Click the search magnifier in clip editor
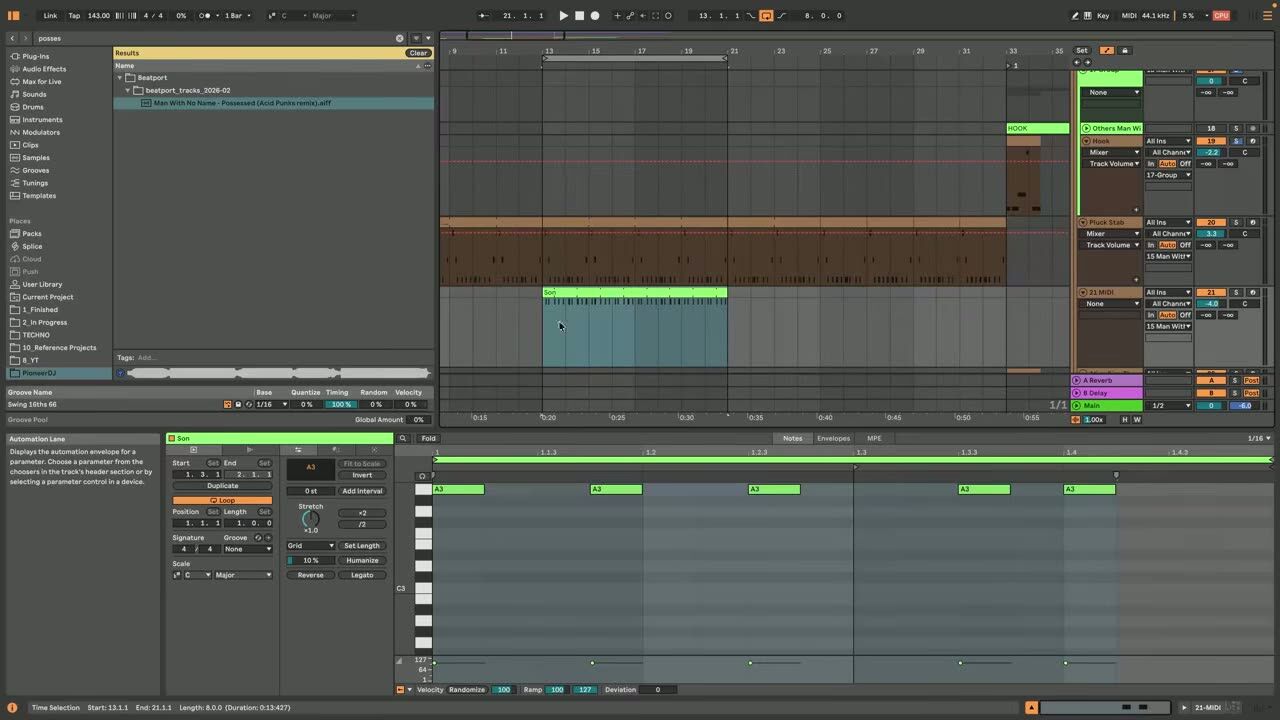The width and height of the screenshot is (1280, 720). 403,438
